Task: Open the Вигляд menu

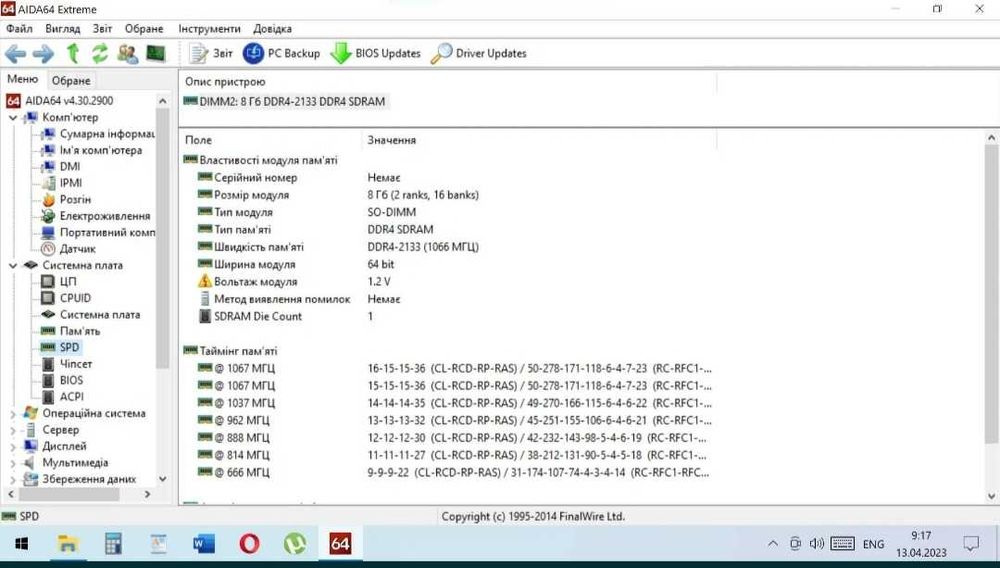Action: click(x=62, y=29)
